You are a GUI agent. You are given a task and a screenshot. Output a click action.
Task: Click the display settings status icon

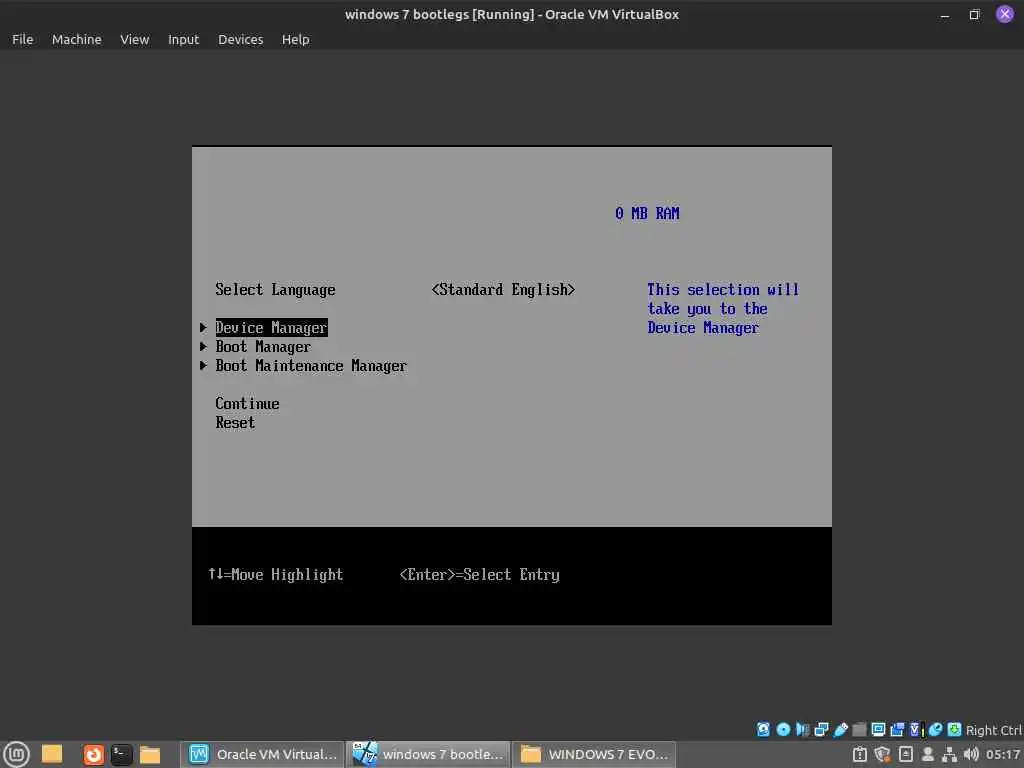point(878,729)
